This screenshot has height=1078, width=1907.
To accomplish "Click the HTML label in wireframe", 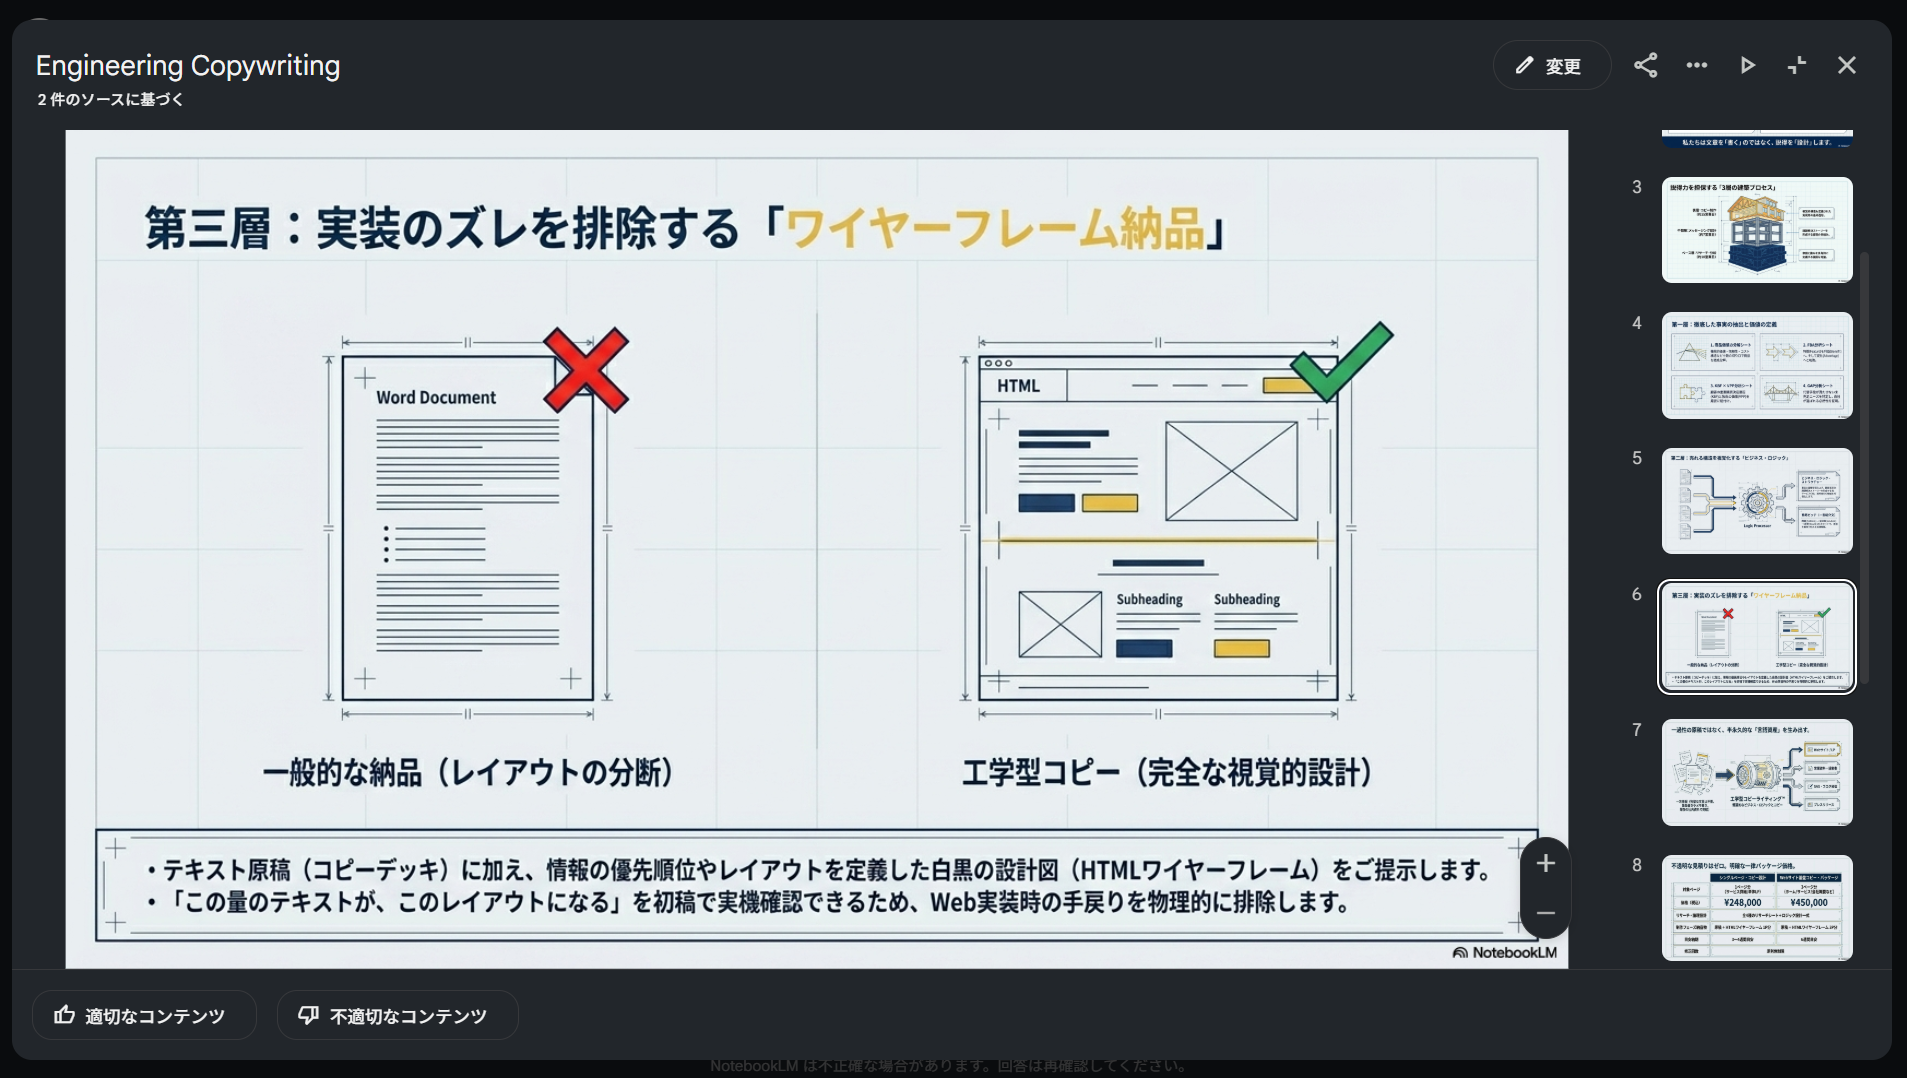I will (x=1018, y=386).
